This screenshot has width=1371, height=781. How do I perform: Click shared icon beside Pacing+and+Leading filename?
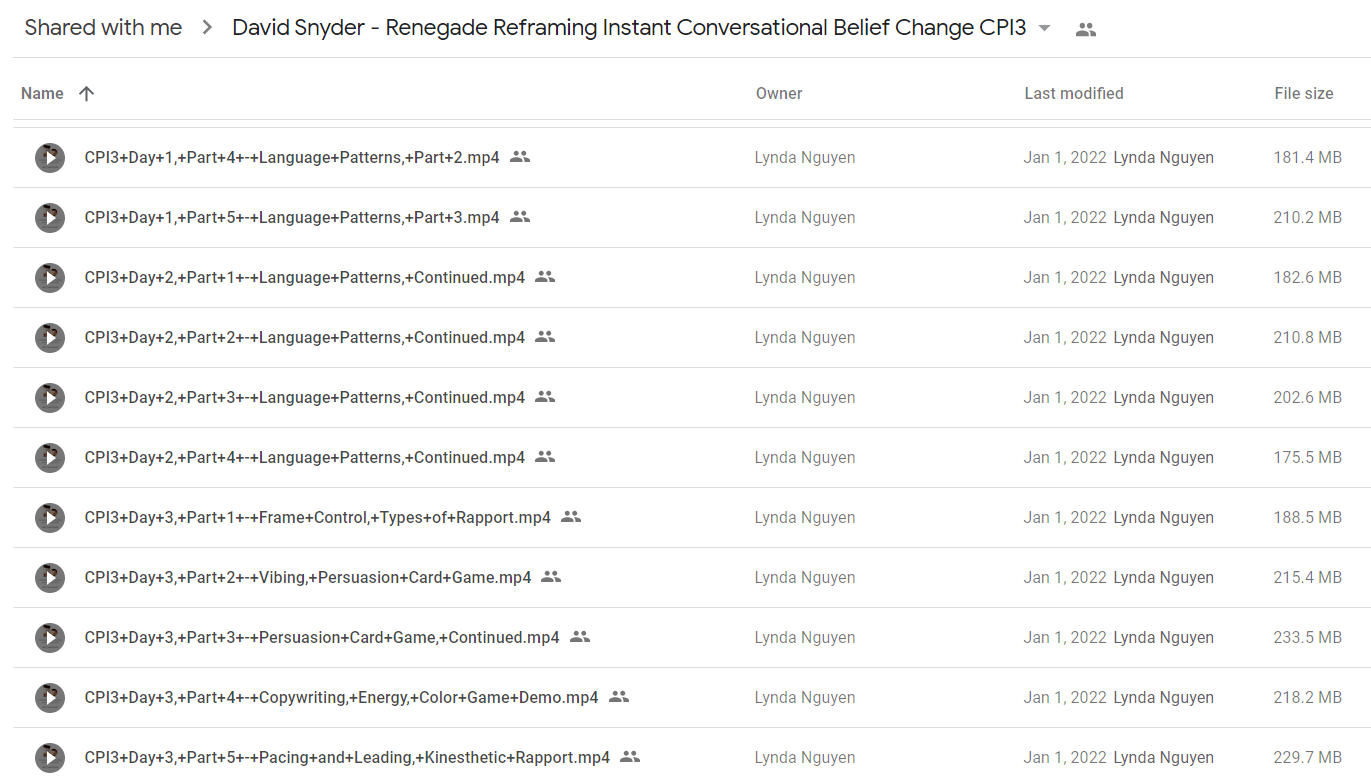(630, 757)
